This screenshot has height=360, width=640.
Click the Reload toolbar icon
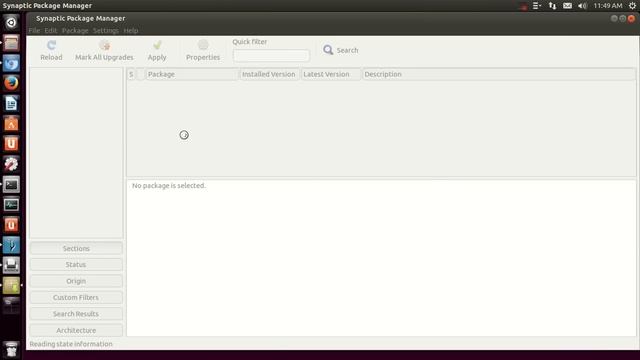51,45
